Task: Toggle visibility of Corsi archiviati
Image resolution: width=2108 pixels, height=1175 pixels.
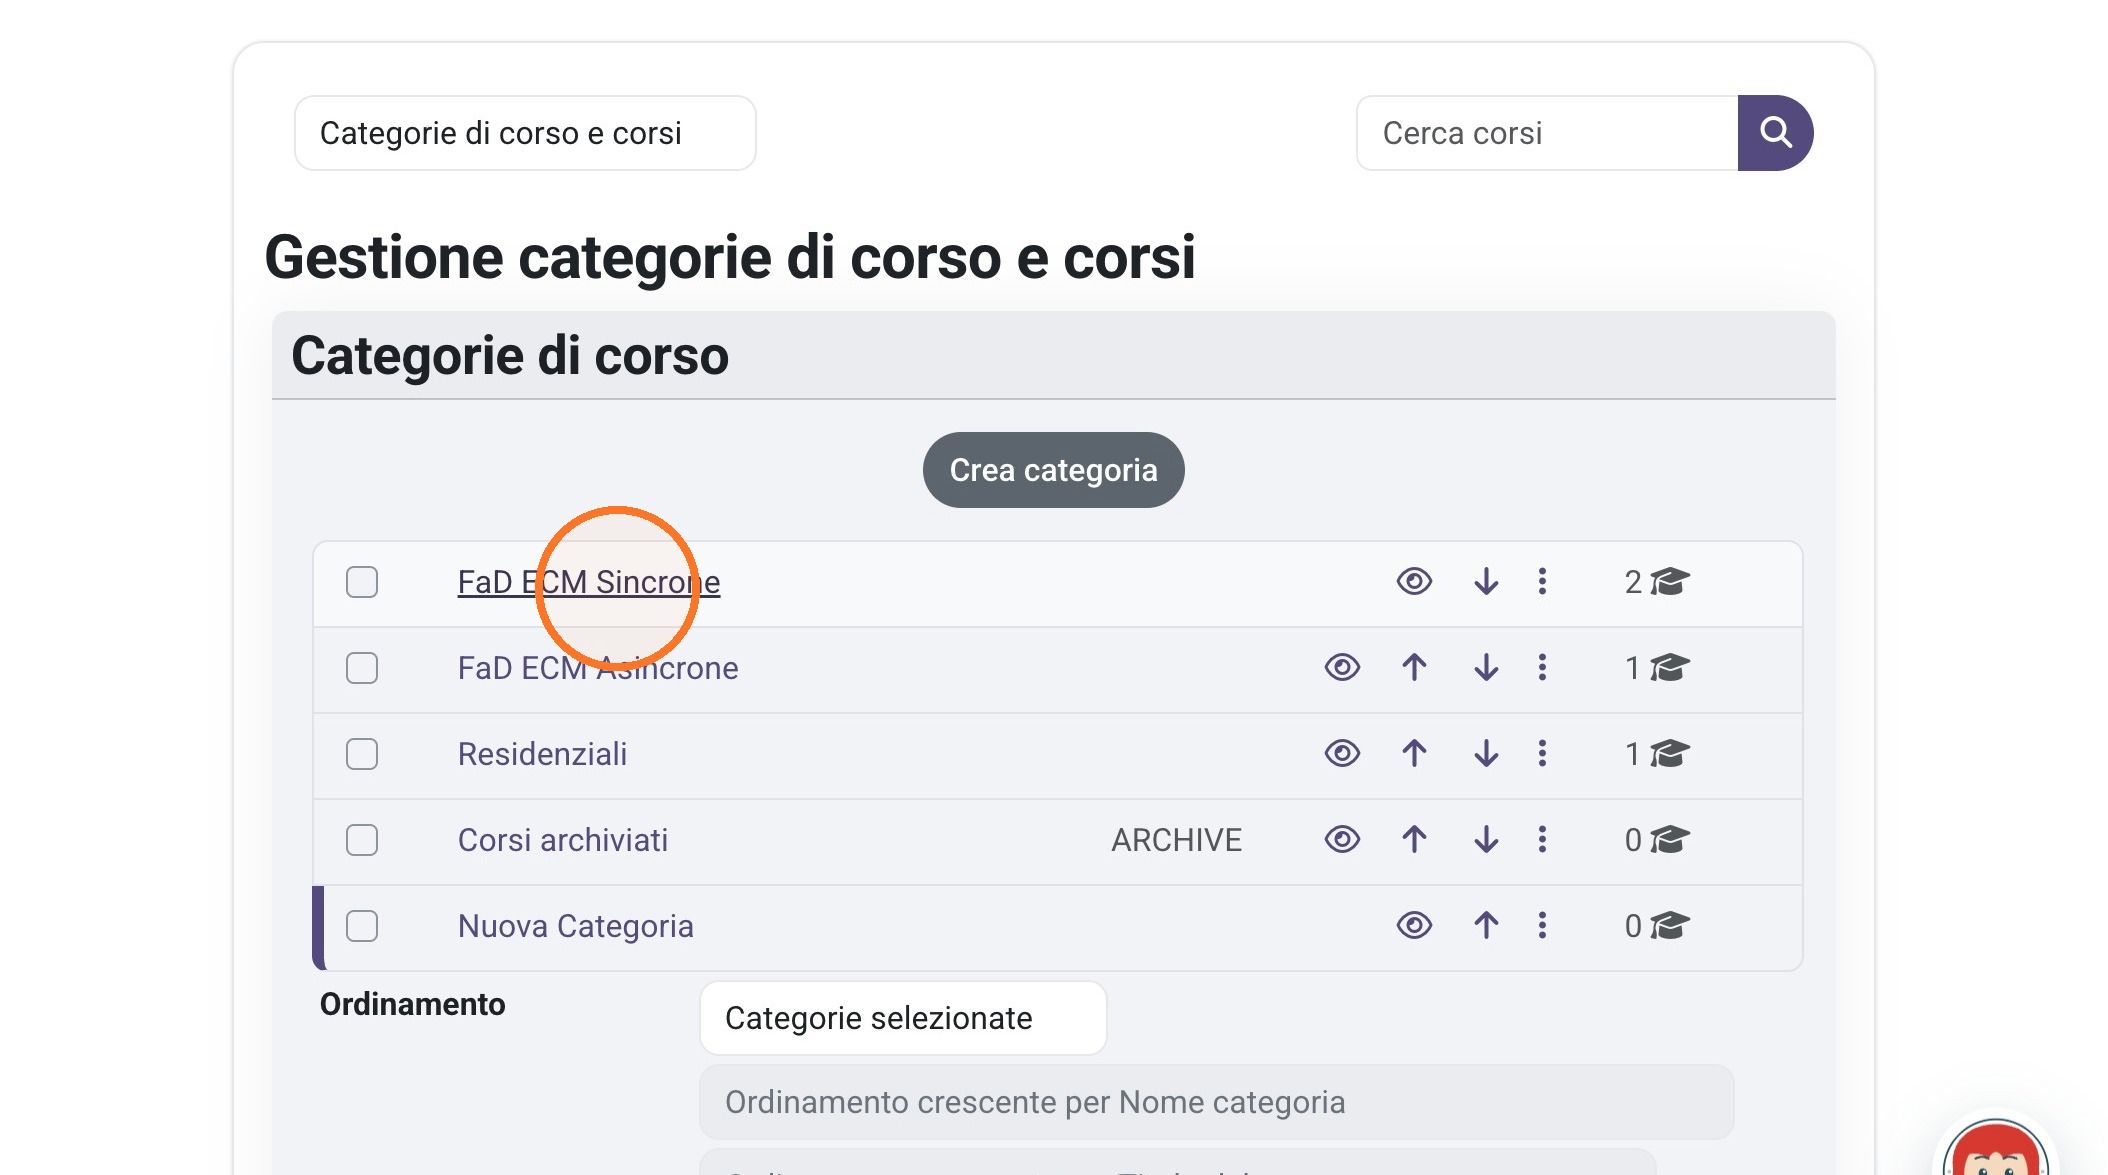Action: (1342, 840)
